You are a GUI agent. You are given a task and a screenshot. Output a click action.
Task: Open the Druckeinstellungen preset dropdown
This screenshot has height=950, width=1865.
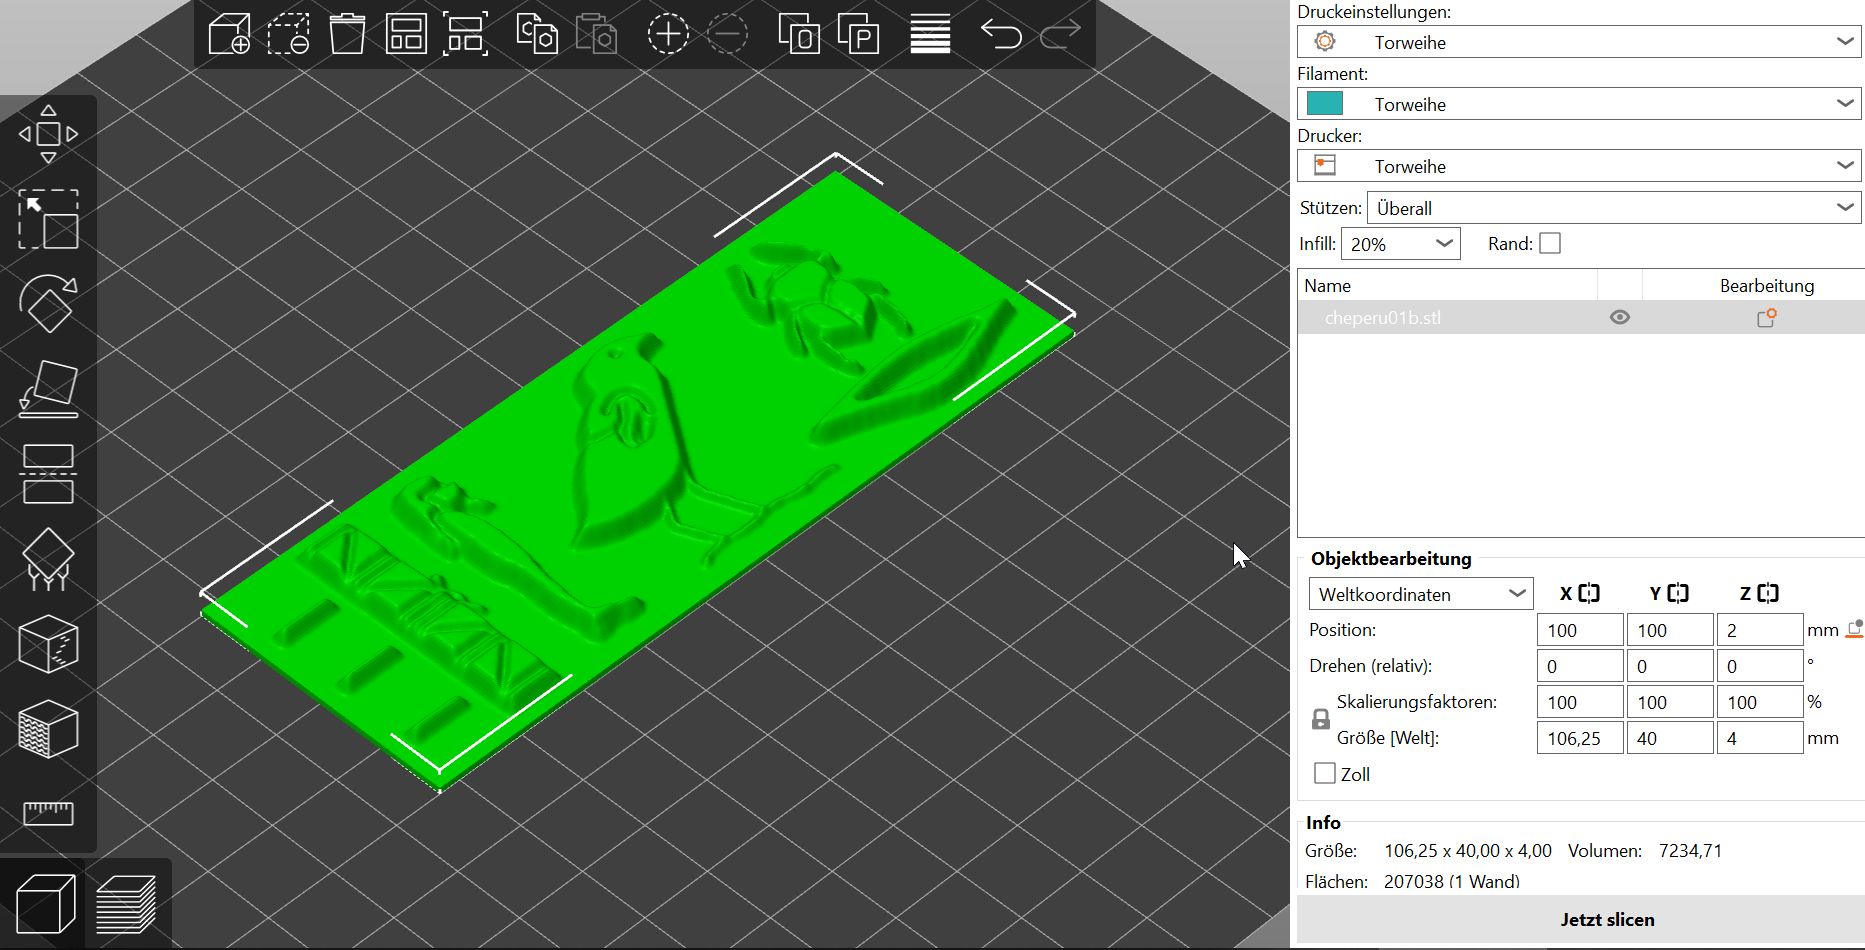tap(1579, 42)
